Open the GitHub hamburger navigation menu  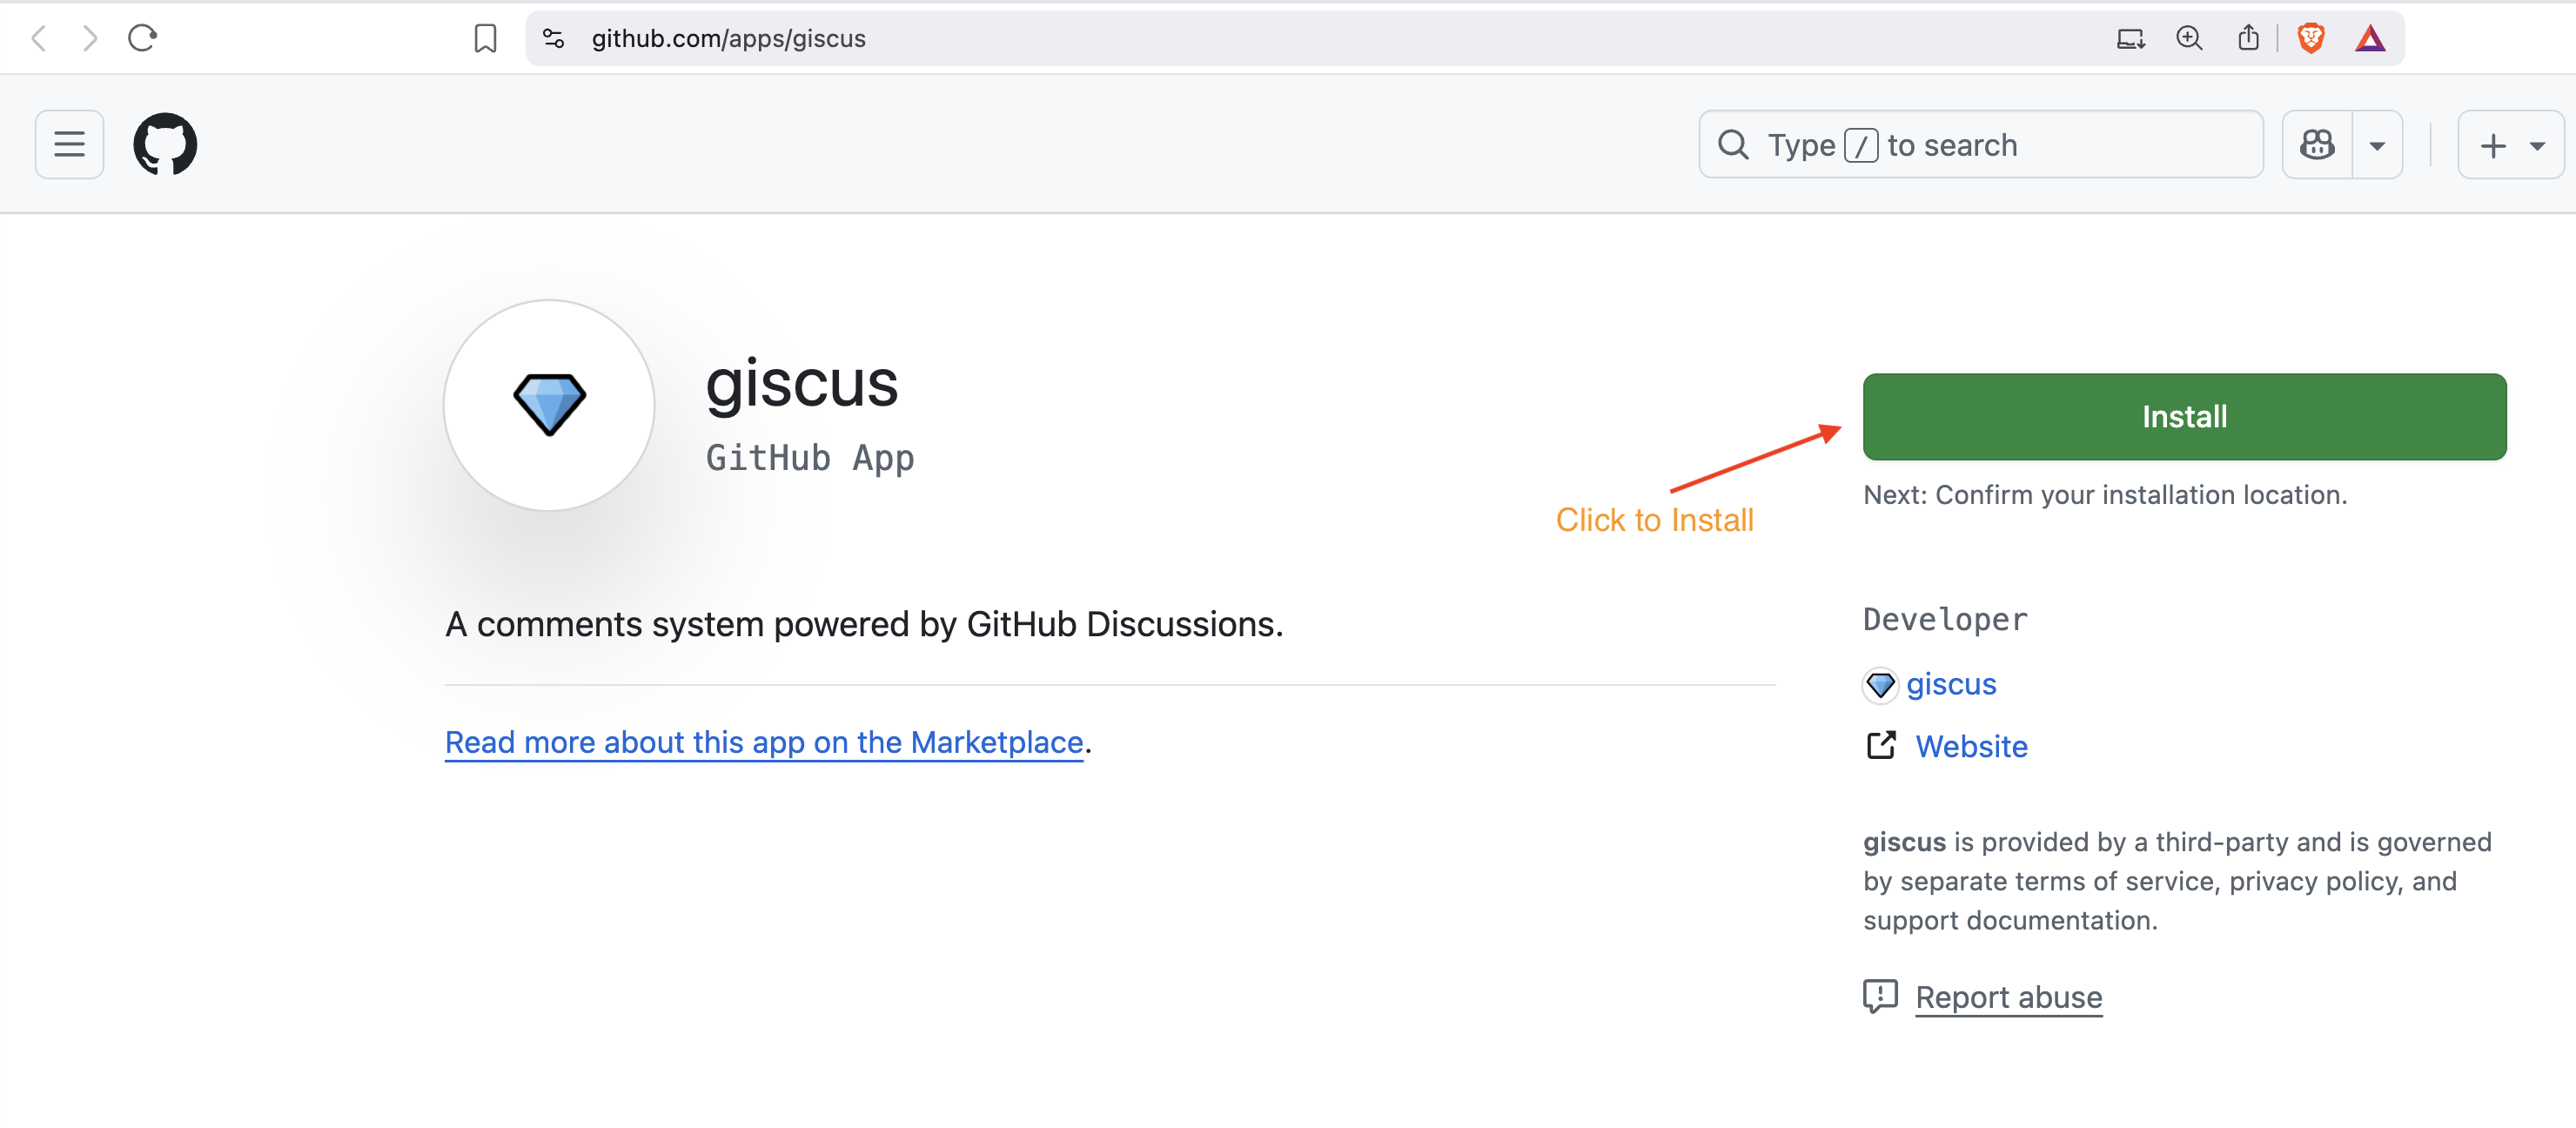[69, 145]
